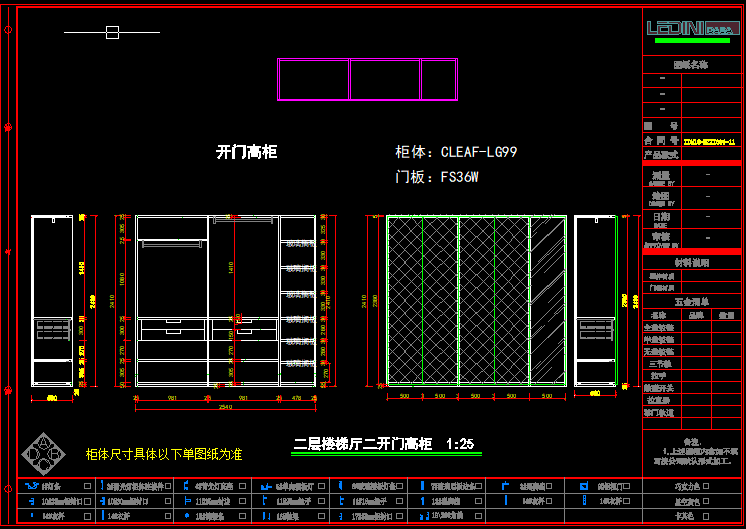Select the magenta cabinet plan view outline
The width and height of the screenshot is (746, 529).
coord(367,80)
